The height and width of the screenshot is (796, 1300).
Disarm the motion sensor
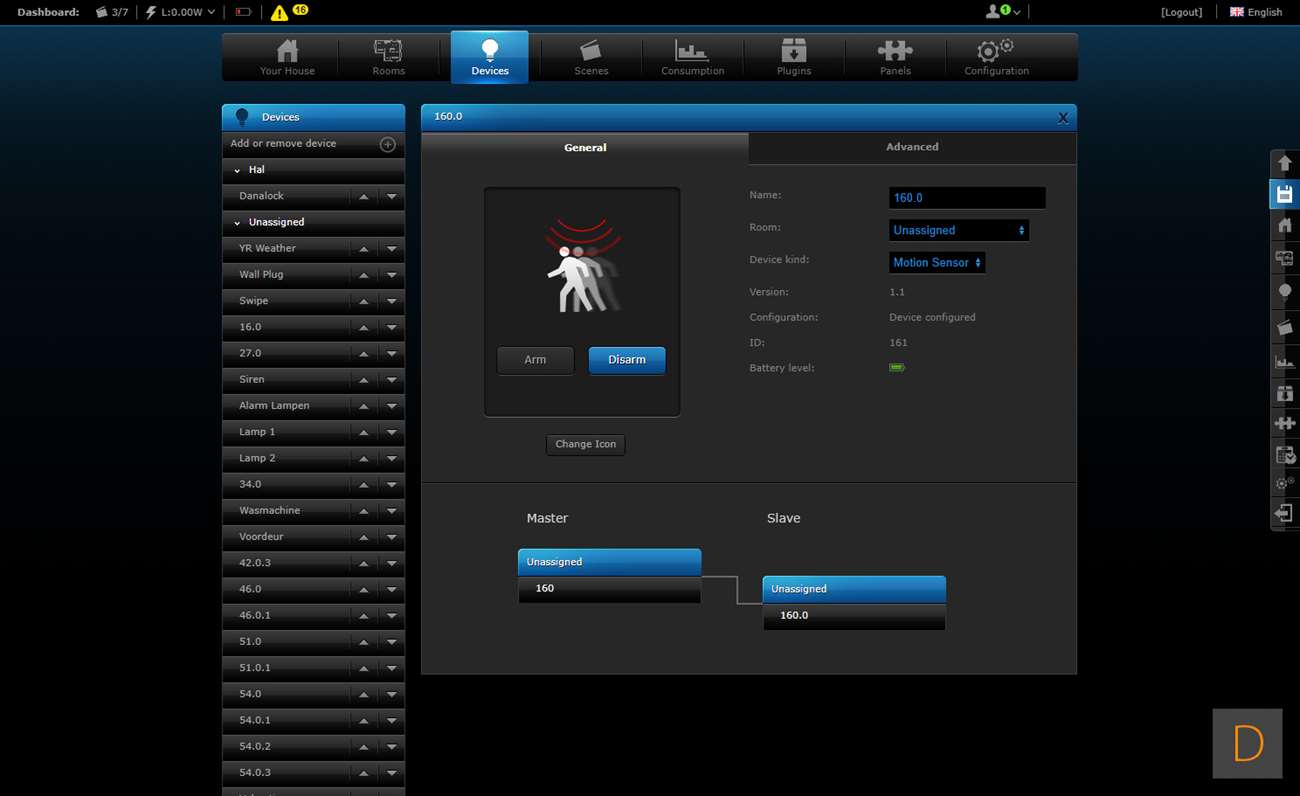[626, 360]
